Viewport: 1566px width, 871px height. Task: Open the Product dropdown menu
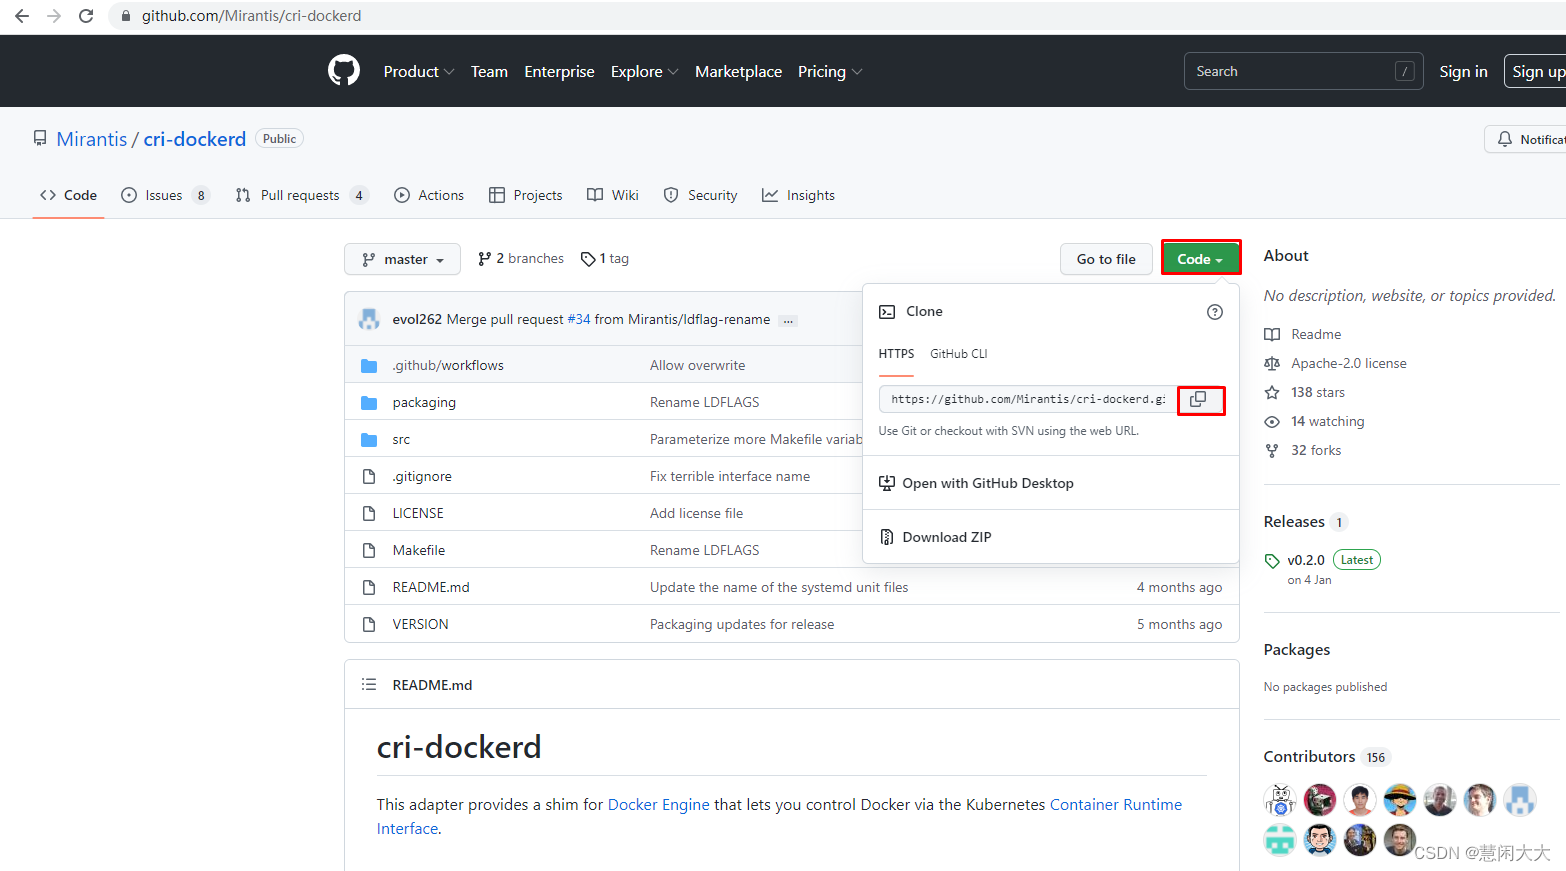(x=419, y=72)
